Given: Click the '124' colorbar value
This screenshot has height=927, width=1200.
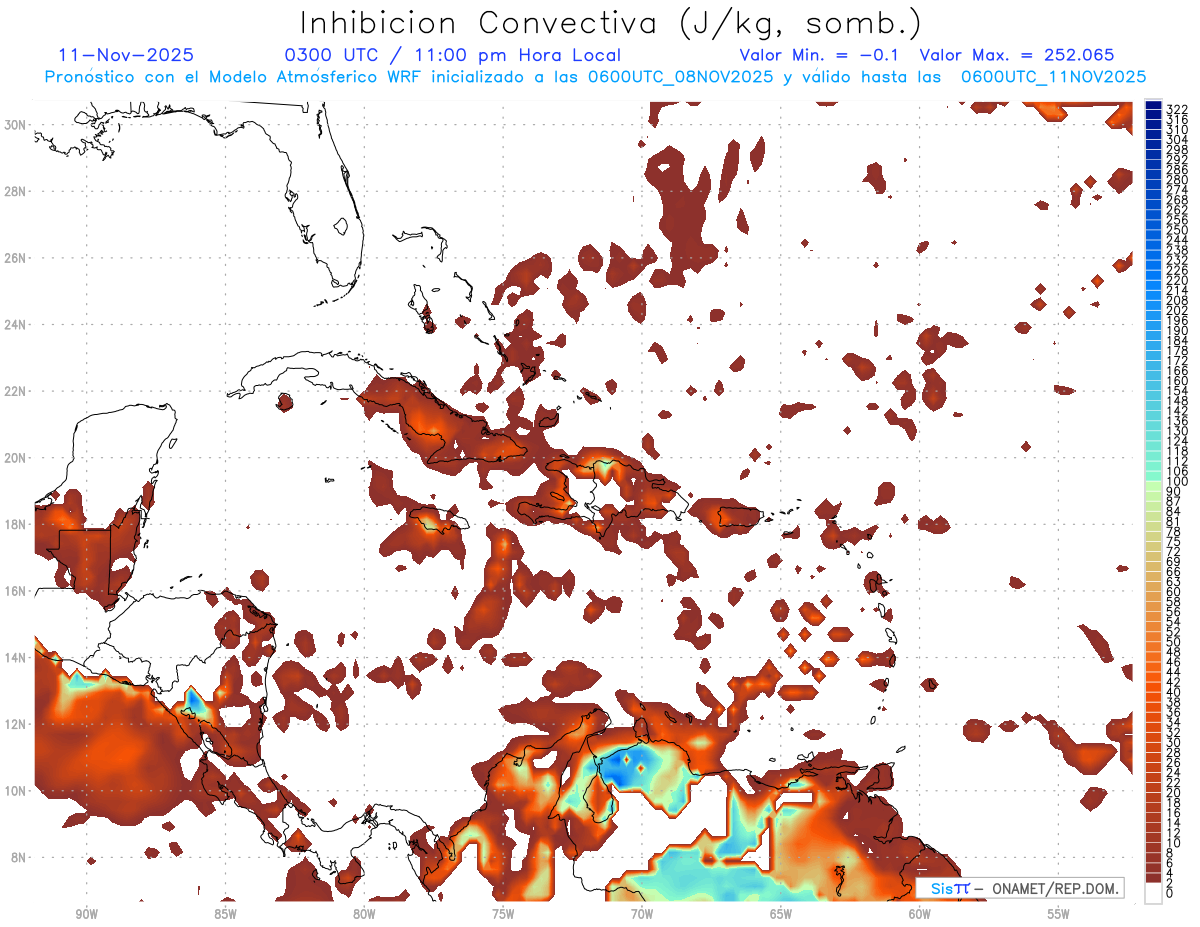Looking at the screenshot, I should coord(1176,441).
